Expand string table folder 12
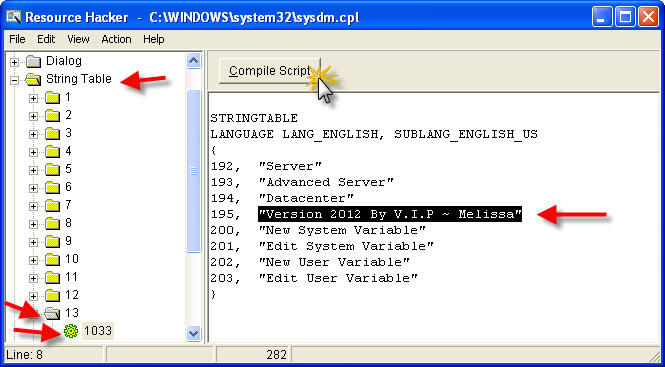 tap(33, 296)
